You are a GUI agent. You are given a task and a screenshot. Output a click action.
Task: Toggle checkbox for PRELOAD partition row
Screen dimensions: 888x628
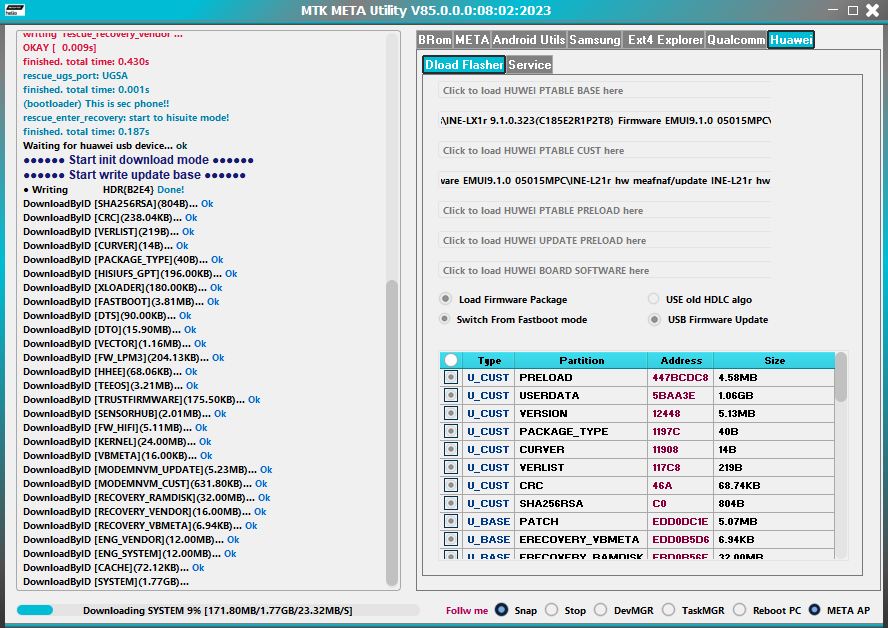tap(451, 377)
